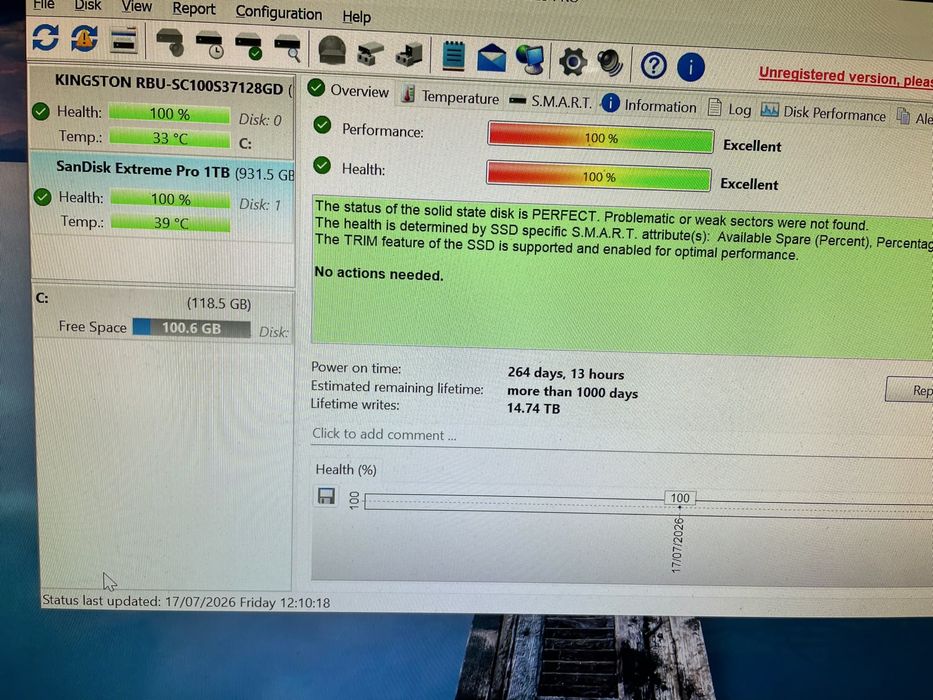Open the File menu

44,5
